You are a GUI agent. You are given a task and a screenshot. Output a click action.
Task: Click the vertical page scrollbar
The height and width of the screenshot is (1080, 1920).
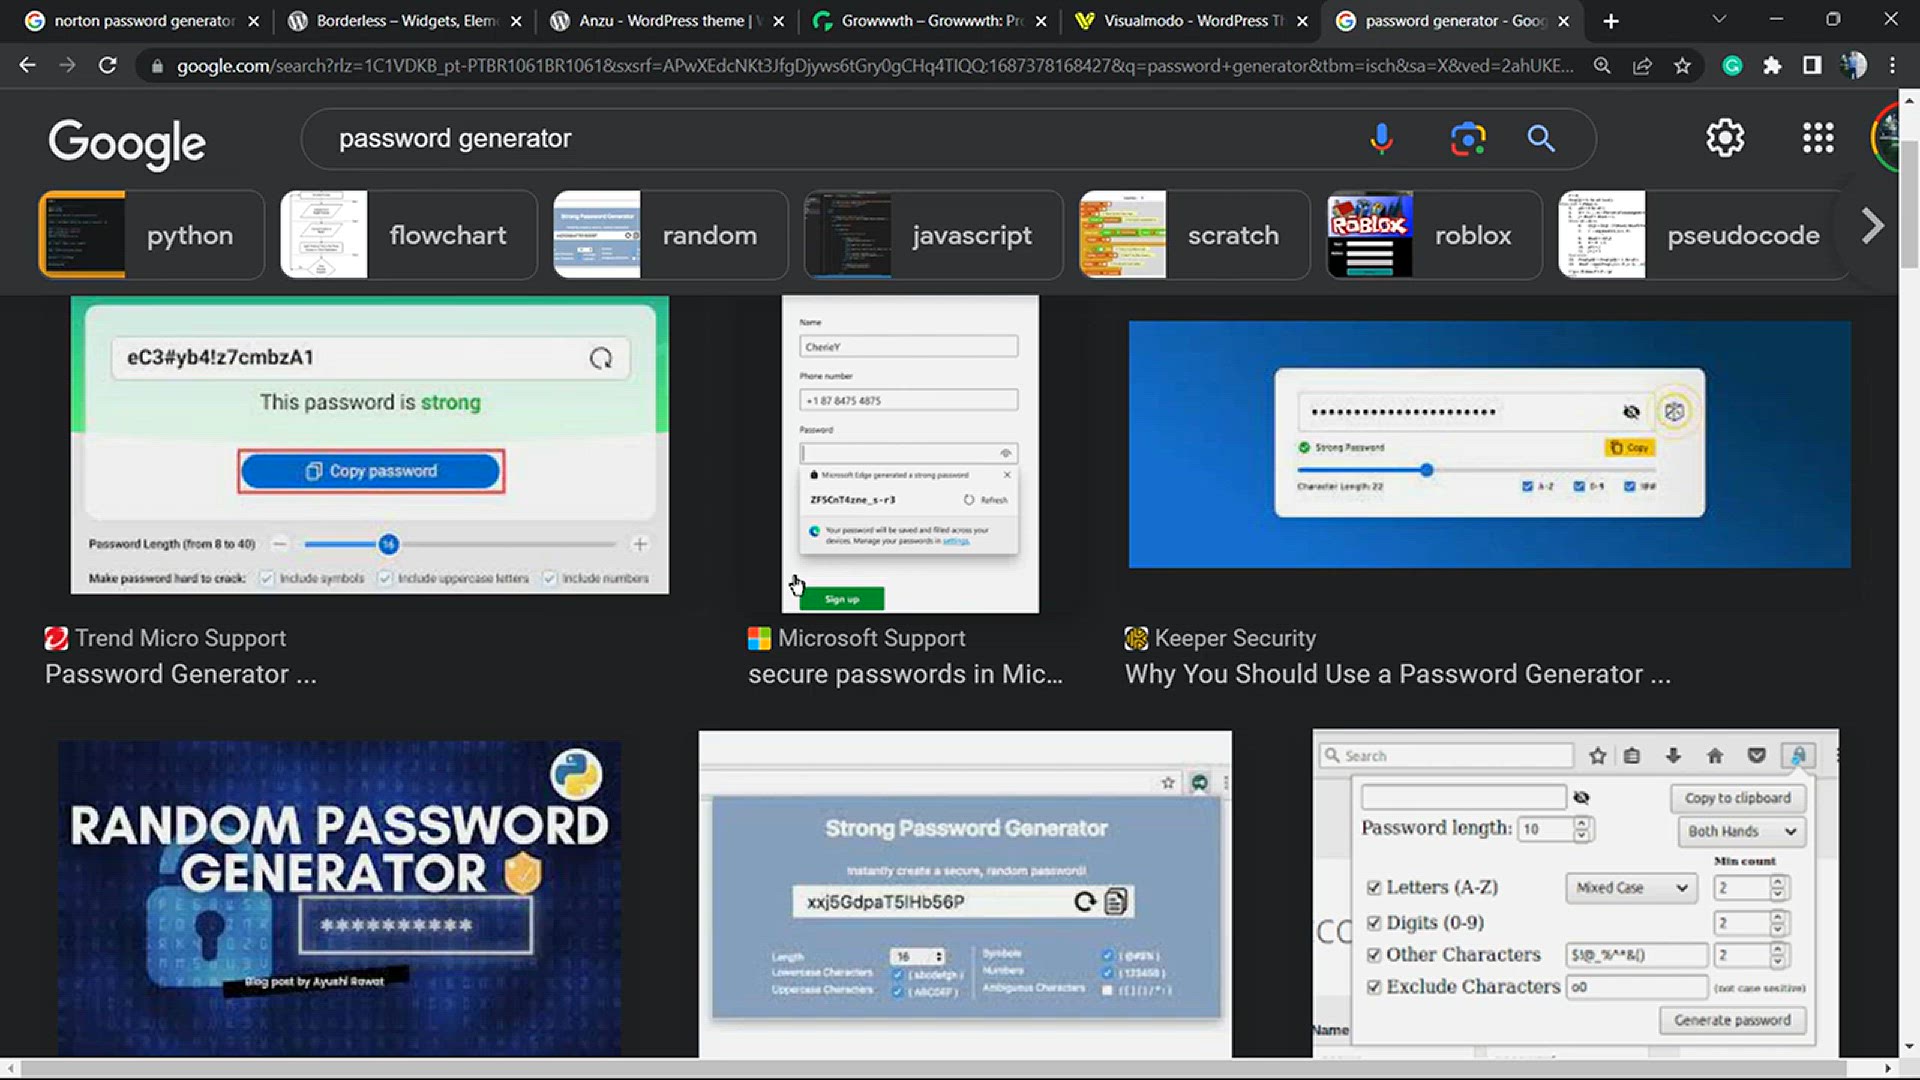pyautogui.click(x=1908, y=205)
